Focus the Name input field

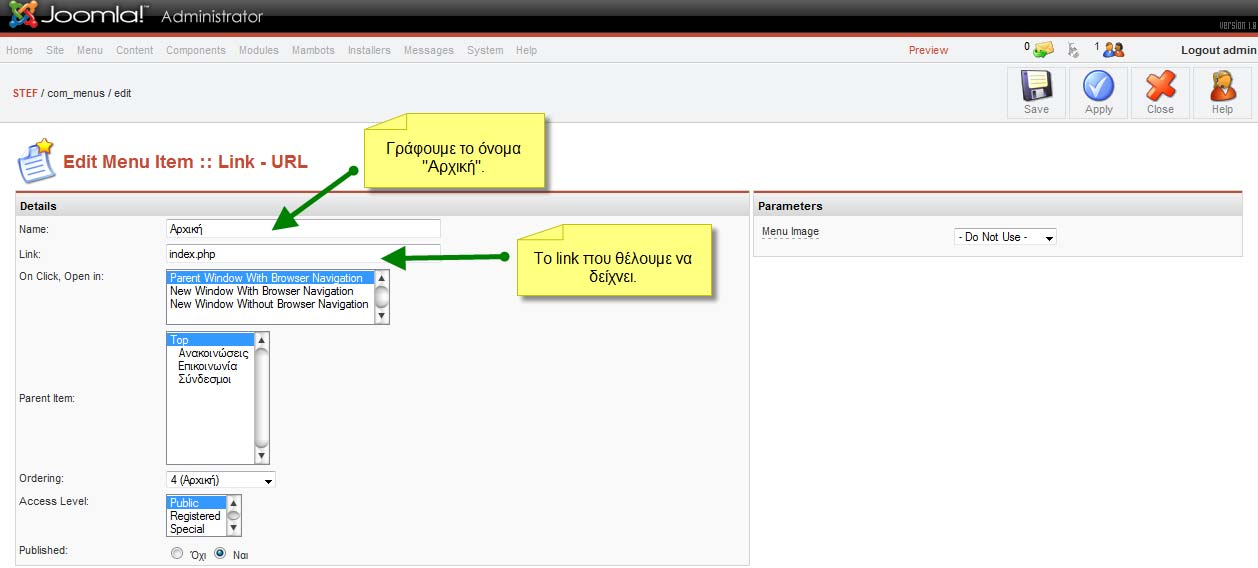pos(303,228)
